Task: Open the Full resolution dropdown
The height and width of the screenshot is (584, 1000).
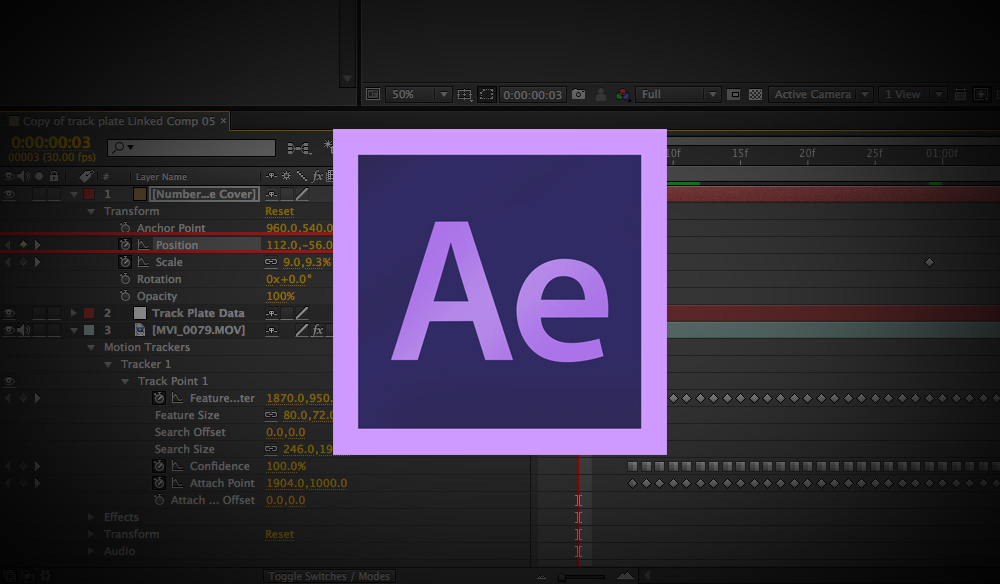Action: (678, 94)
